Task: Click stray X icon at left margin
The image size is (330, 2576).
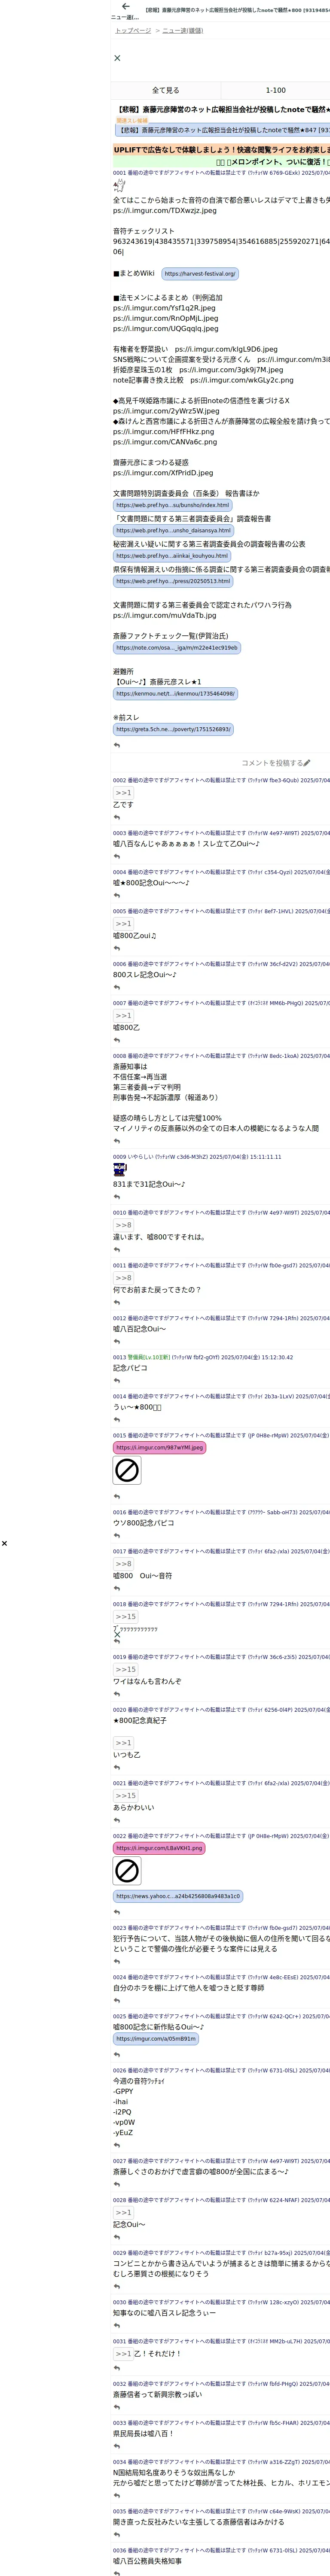Action: click(4, 1543)
